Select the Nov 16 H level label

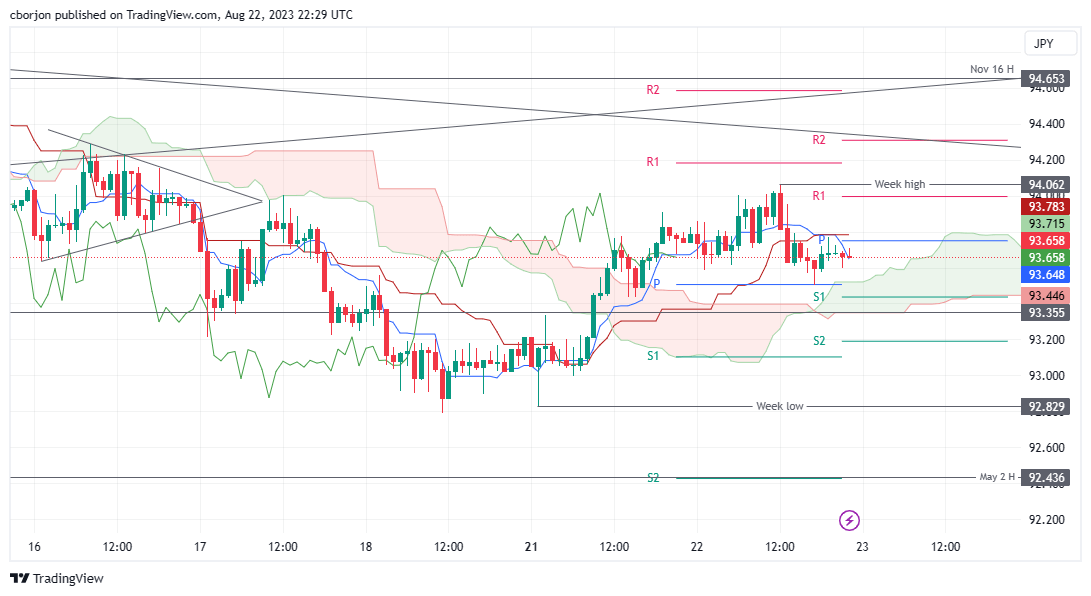[992, 69]
